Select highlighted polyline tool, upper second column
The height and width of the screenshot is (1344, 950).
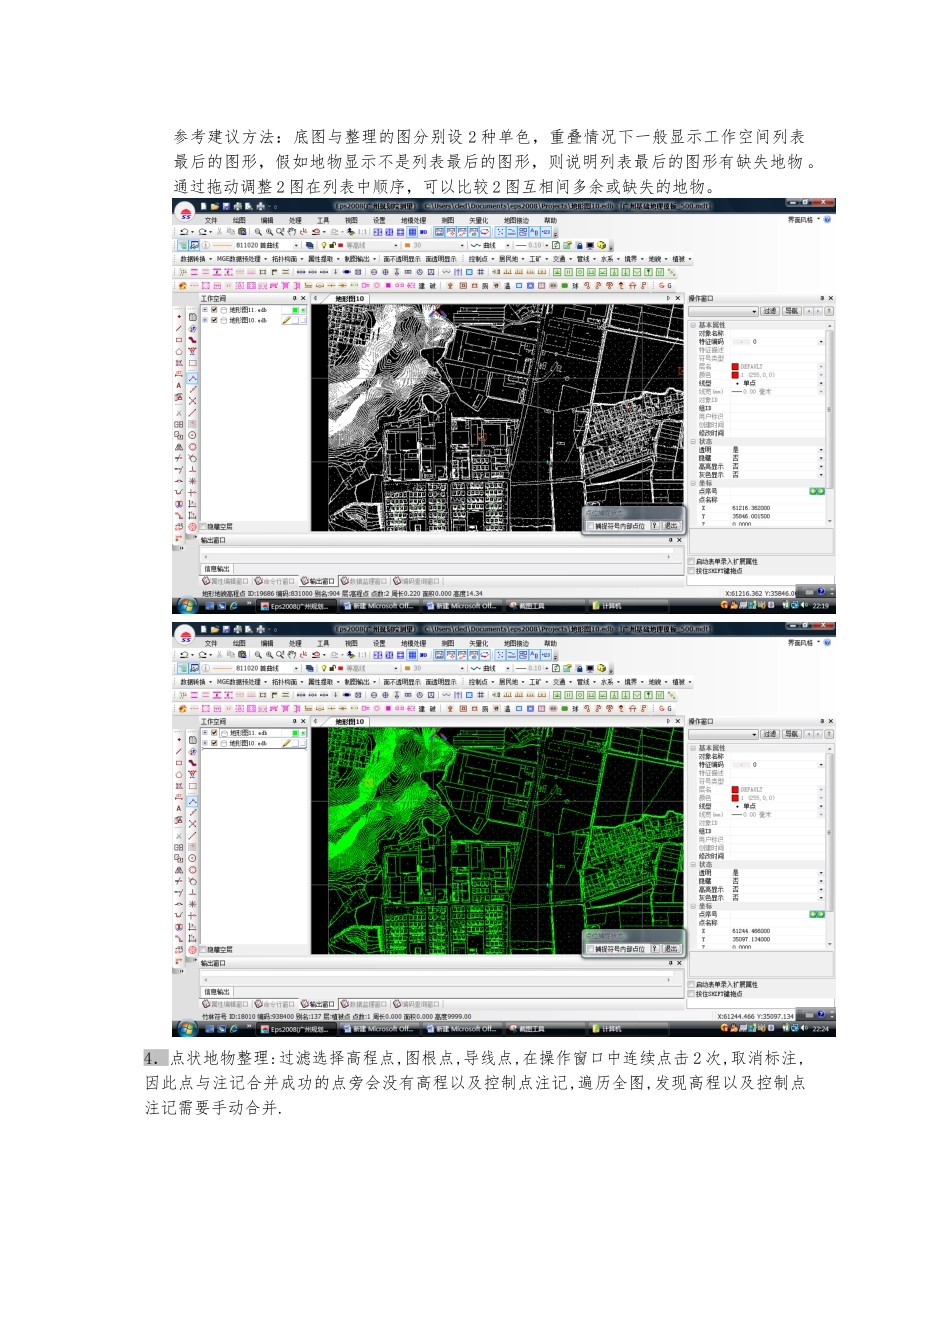[x=192, y=378]
